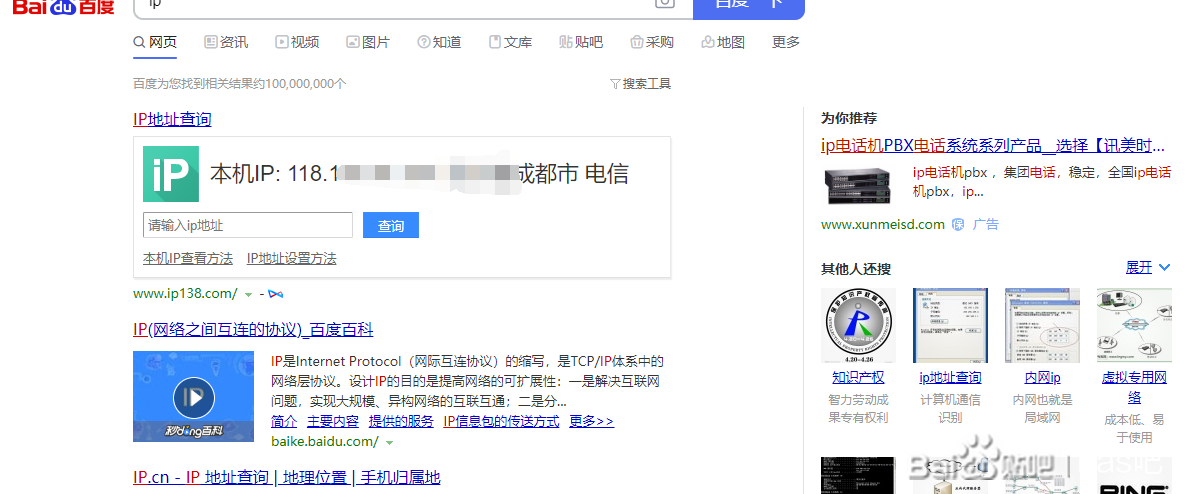Expand dropdown arrow beside baike.baidu.com
Viewport: 1188px width, 494px height.
pos(389,442)
